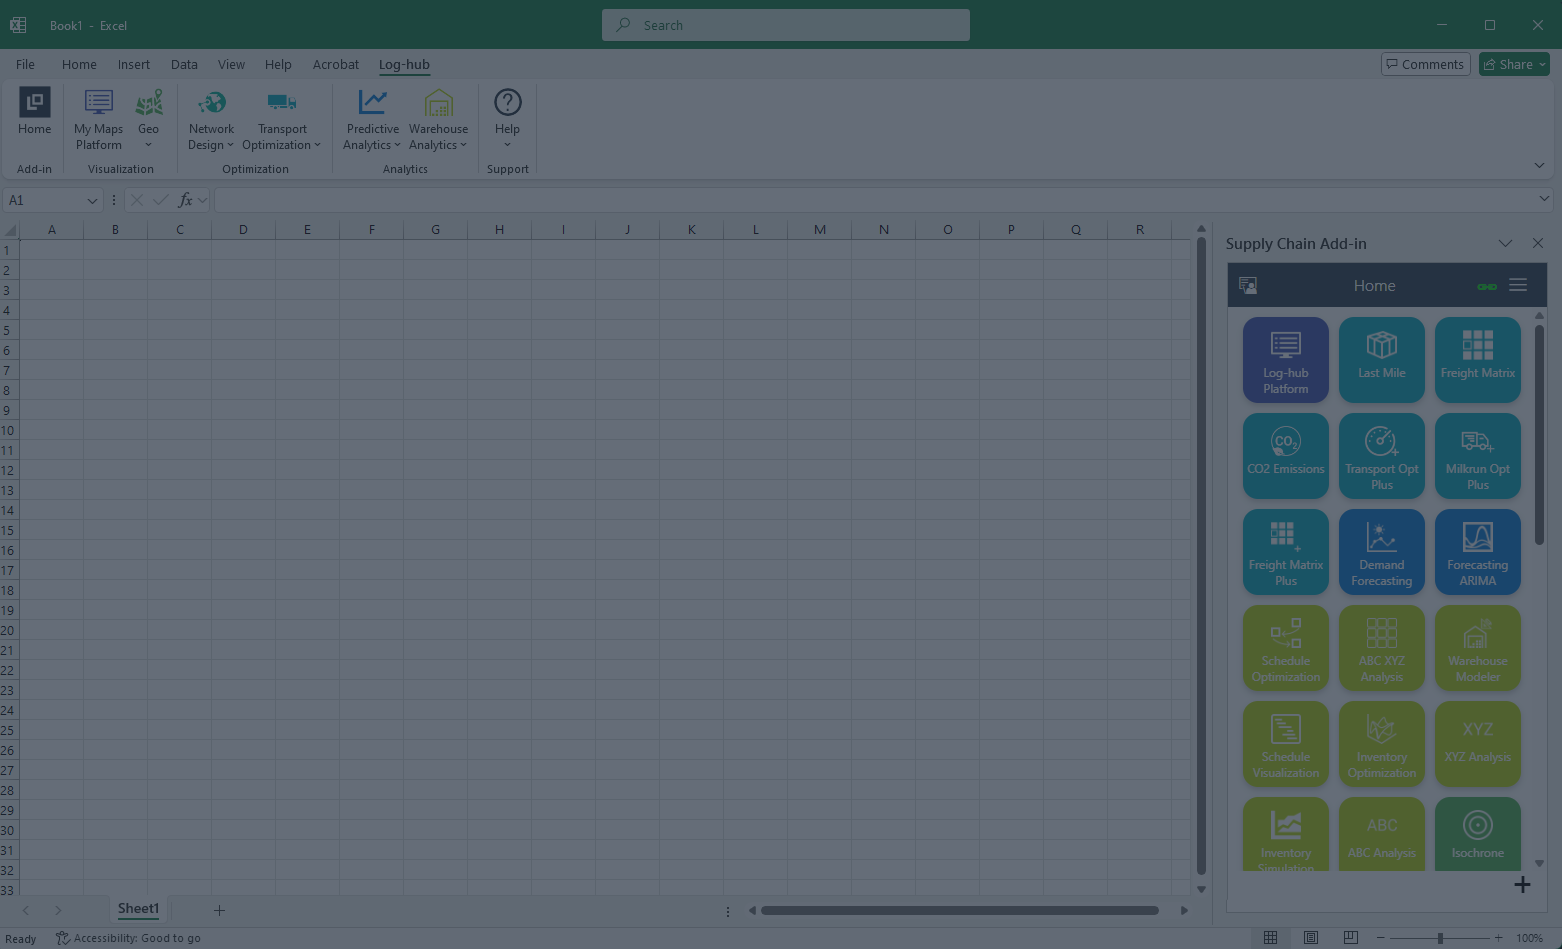
Task: Open the Supply Chain Add-in pane options chevron
Action: pyautogui.click(x=1505, y=243)
